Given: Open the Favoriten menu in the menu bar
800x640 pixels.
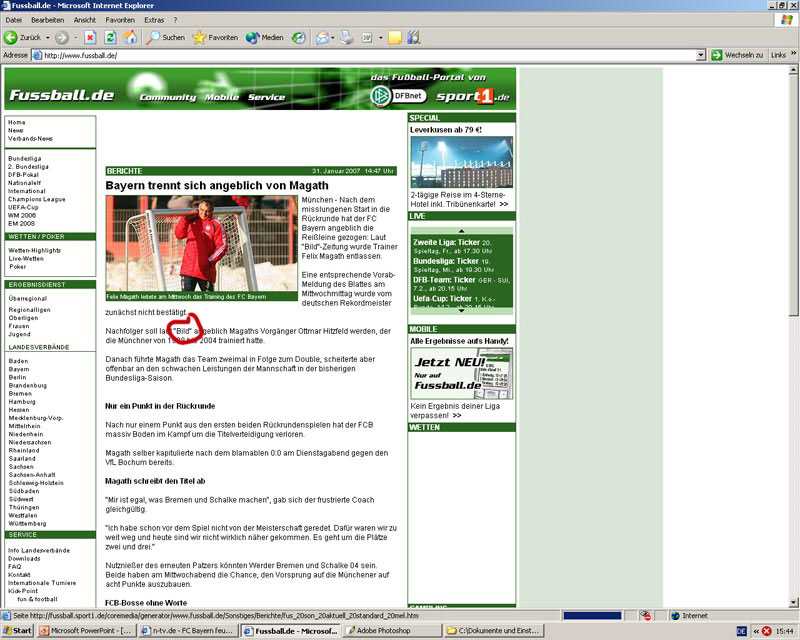Looking at the screenshot, I should pos(120,20).
